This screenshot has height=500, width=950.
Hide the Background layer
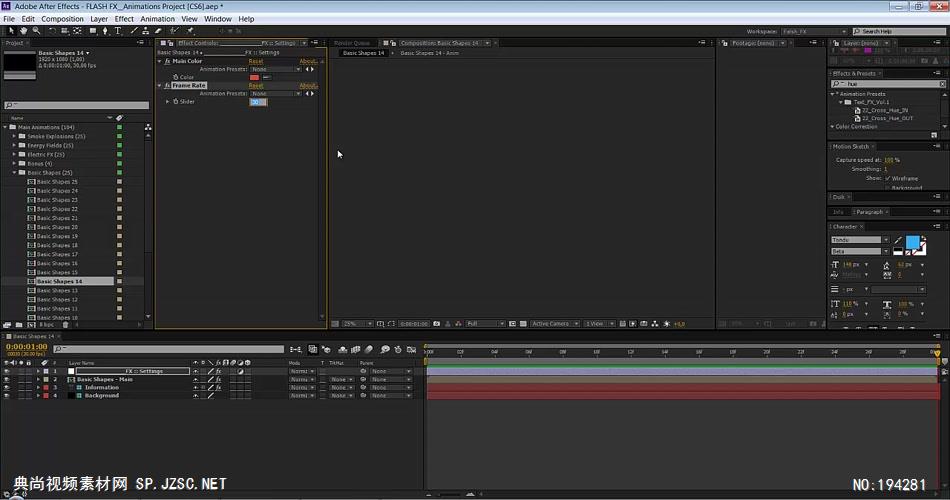pos(7,395)
